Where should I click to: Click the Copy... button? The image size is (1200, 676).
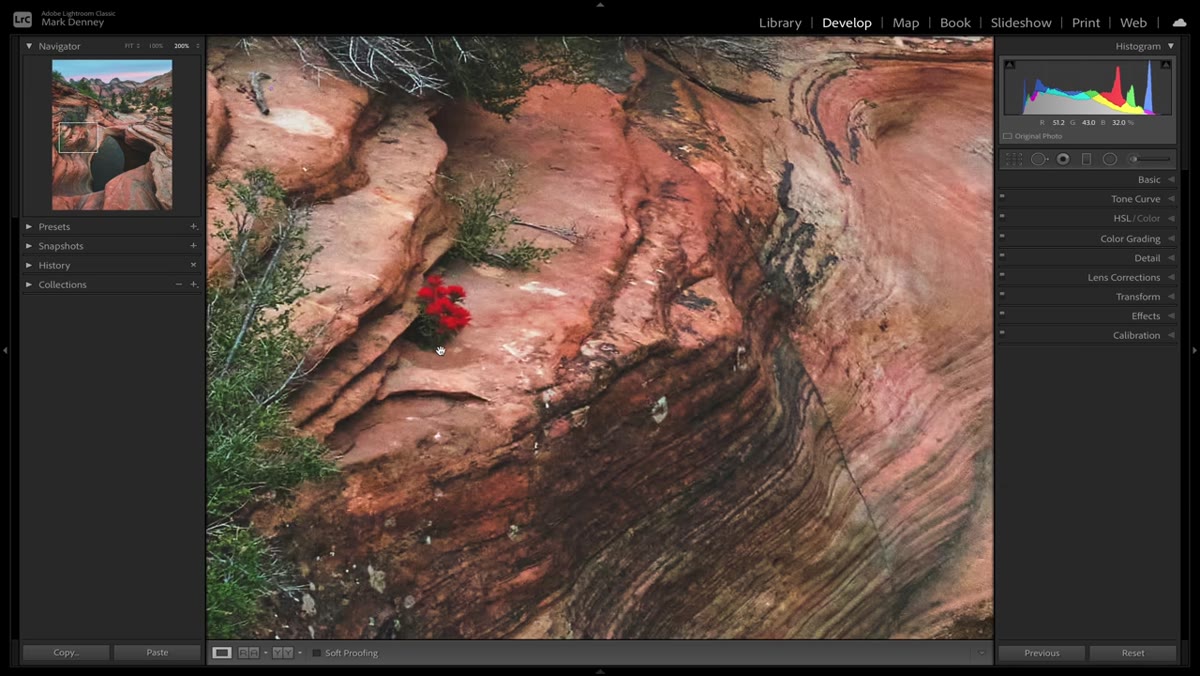pyautogui.click(x=66, y=653)
